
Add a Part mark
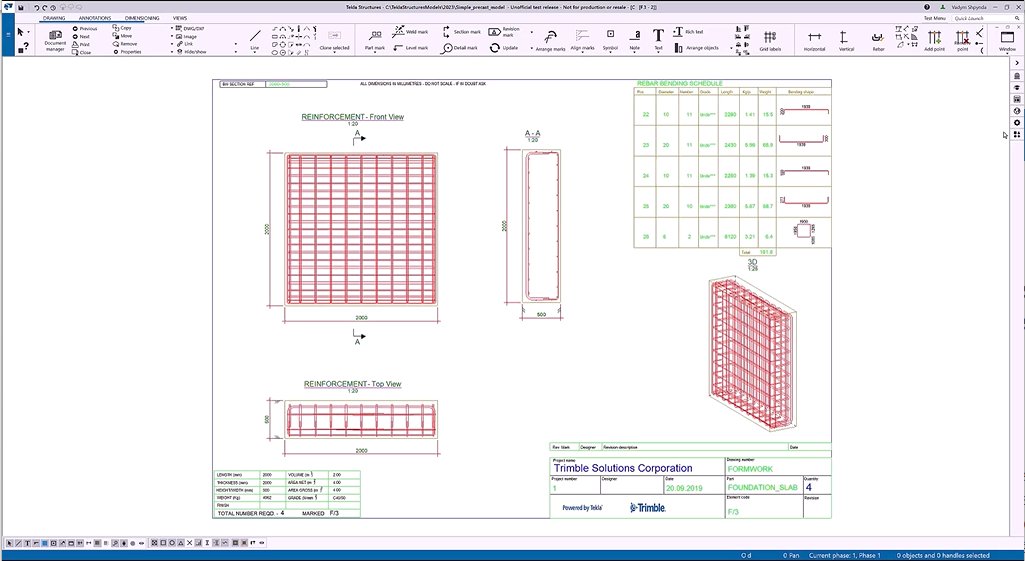tap(375, 39)
